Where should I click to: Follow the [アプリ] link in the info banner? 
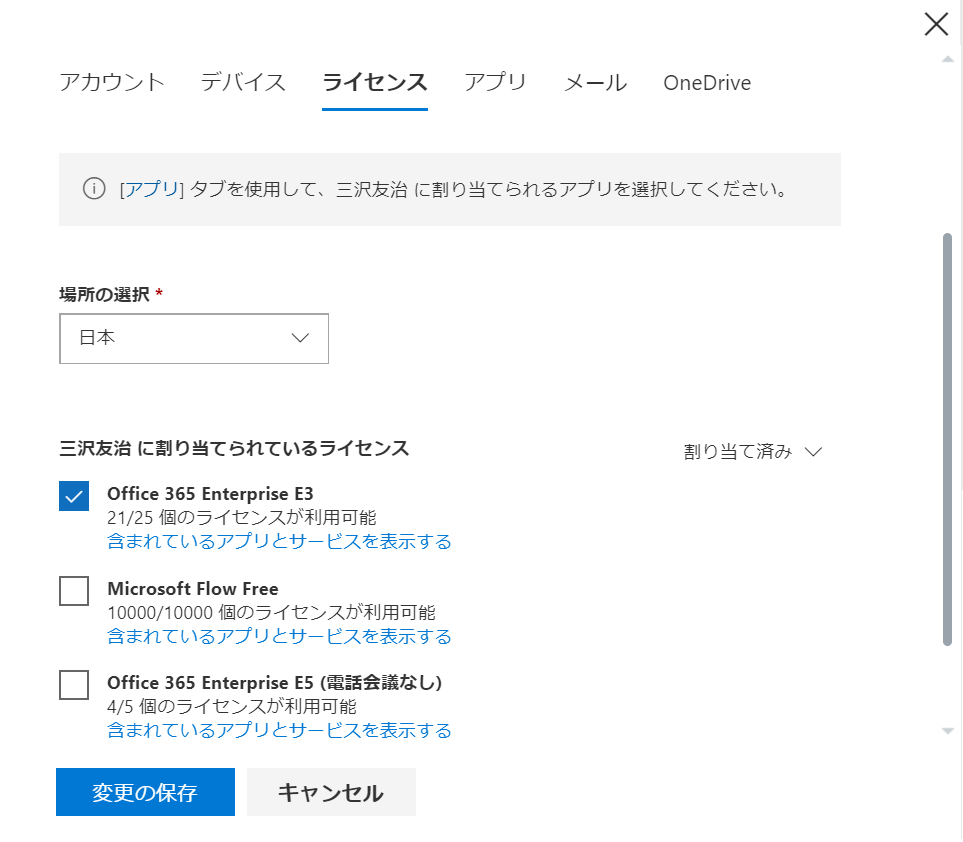click(x=152, y=189)
